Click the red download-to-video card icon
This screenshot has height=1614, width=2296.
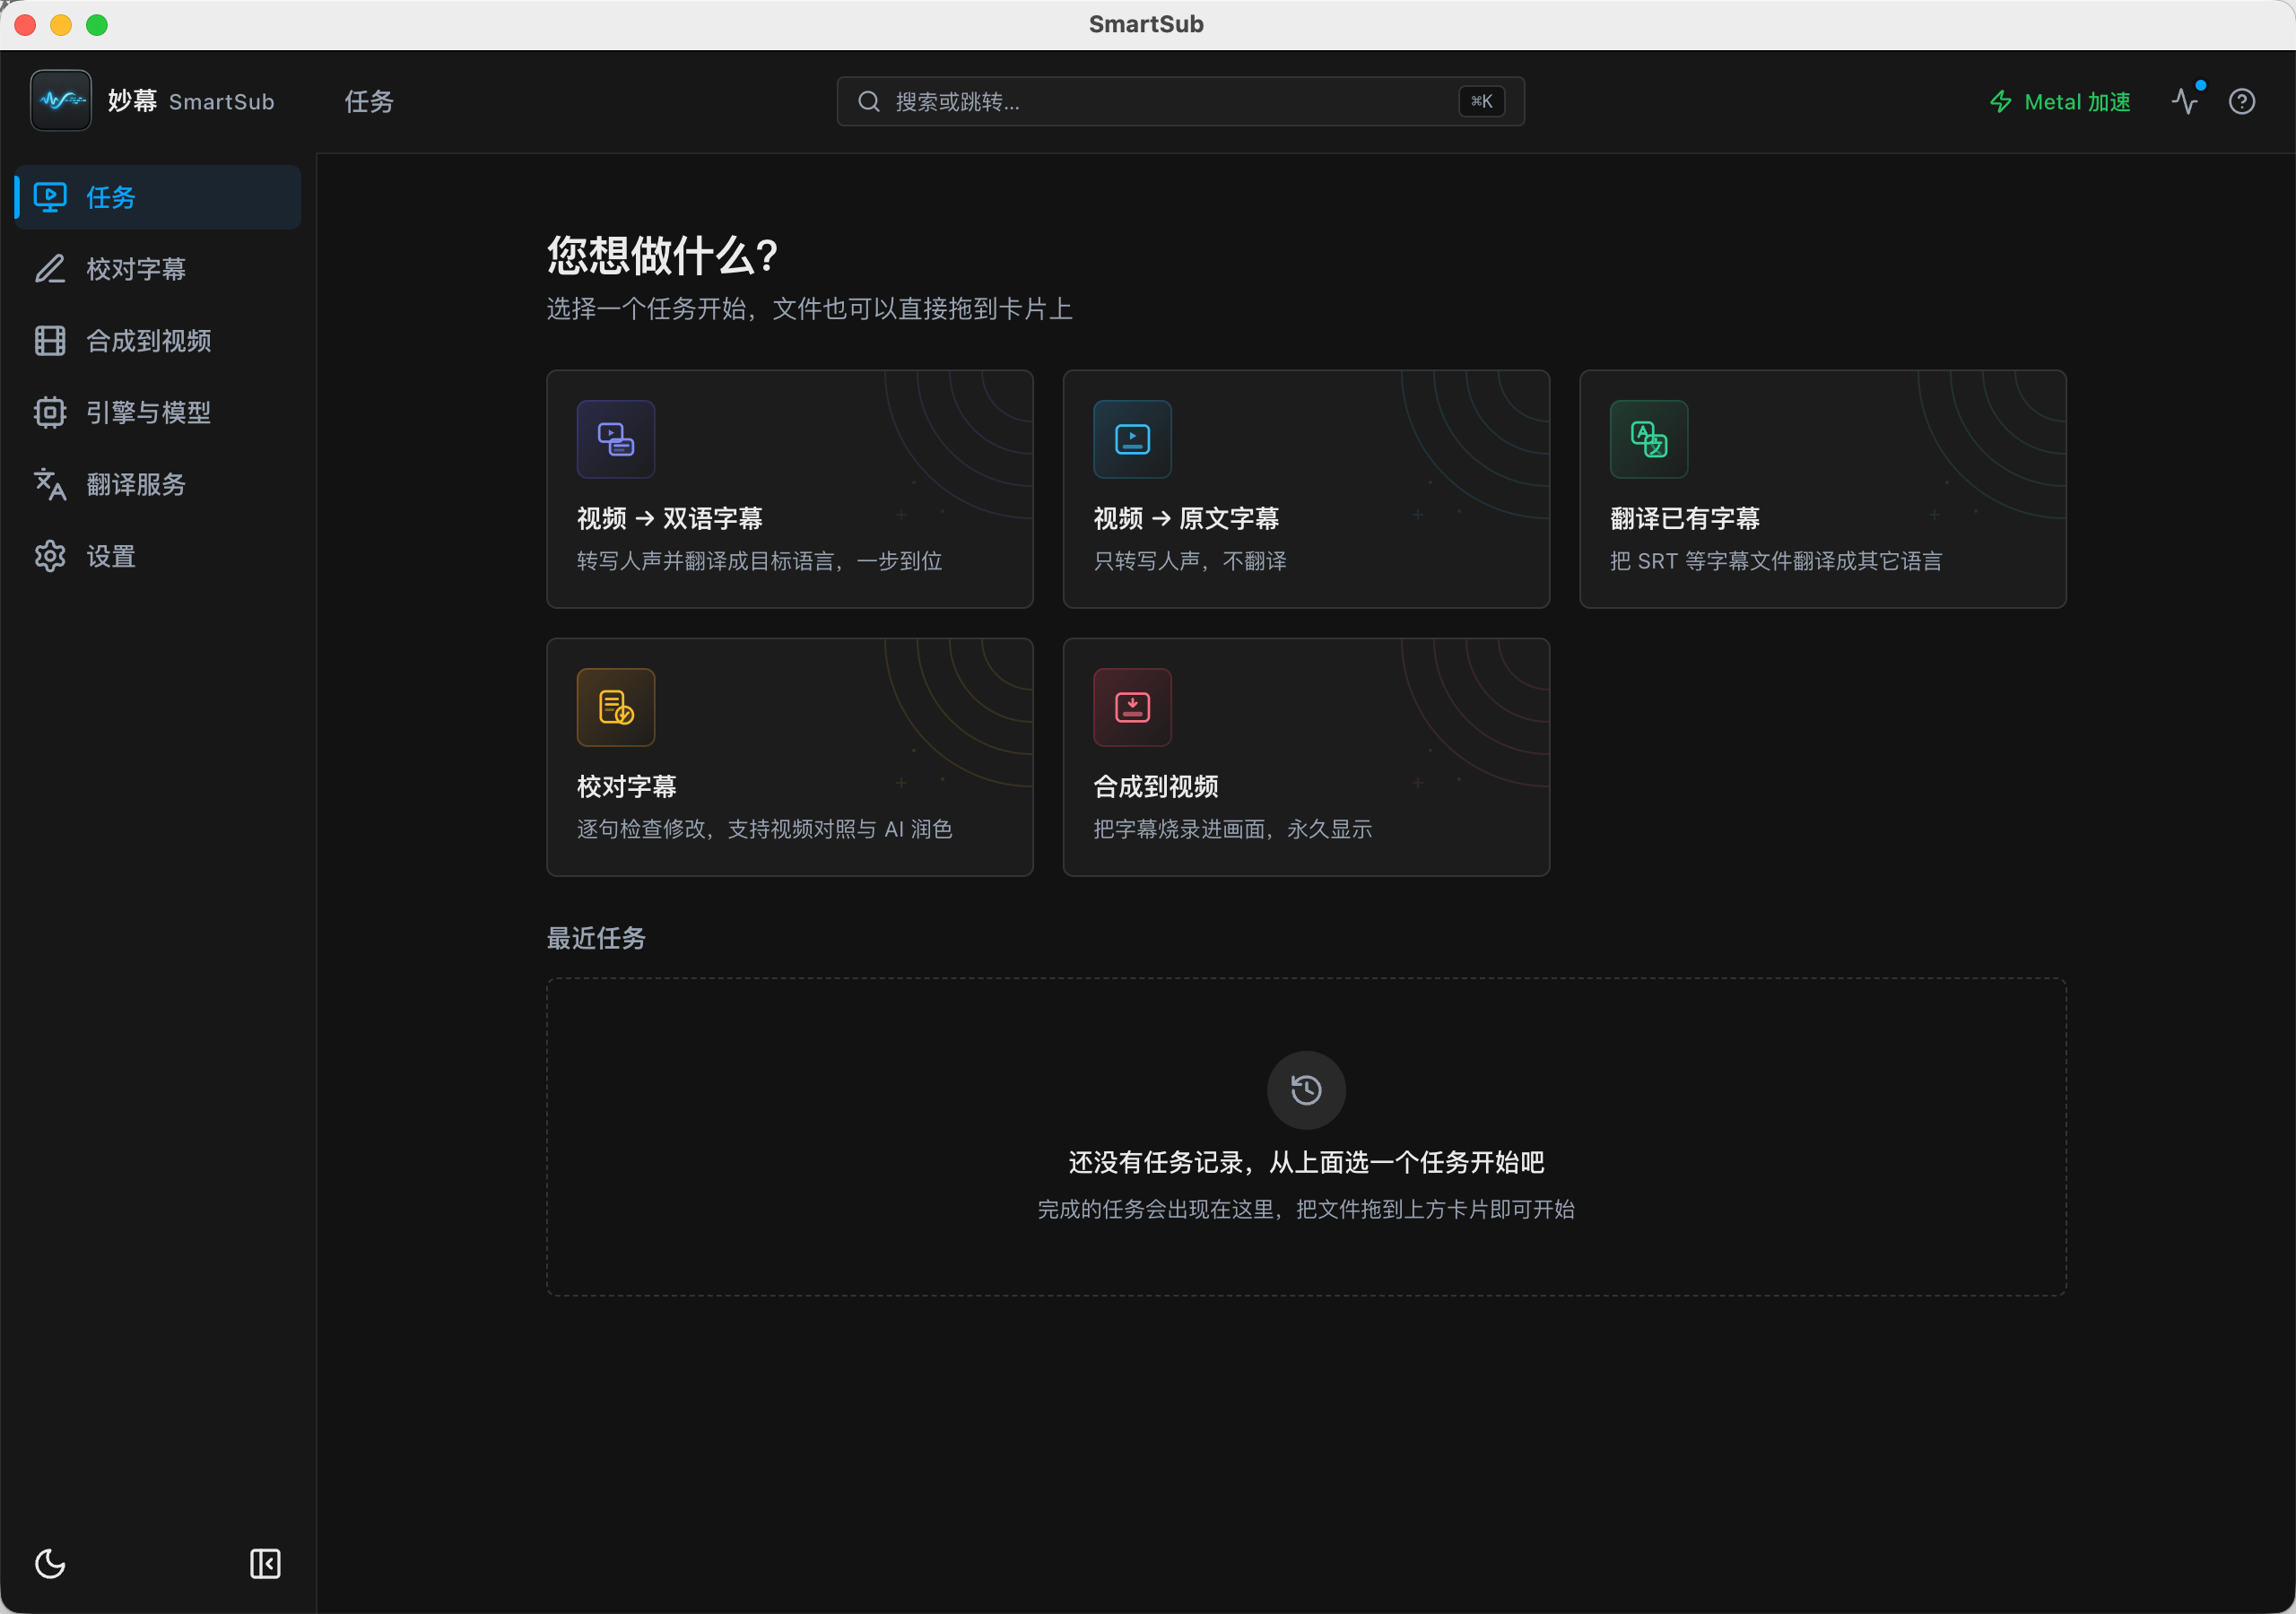point(1132,707)
